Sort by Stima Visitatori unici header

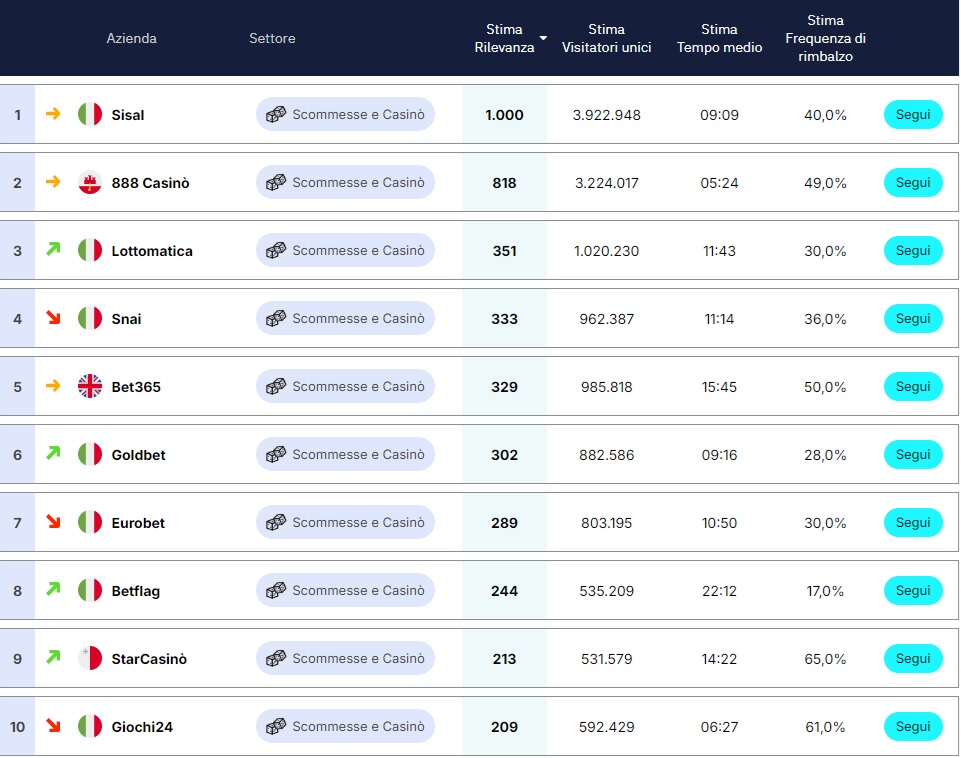coord(607,38)
